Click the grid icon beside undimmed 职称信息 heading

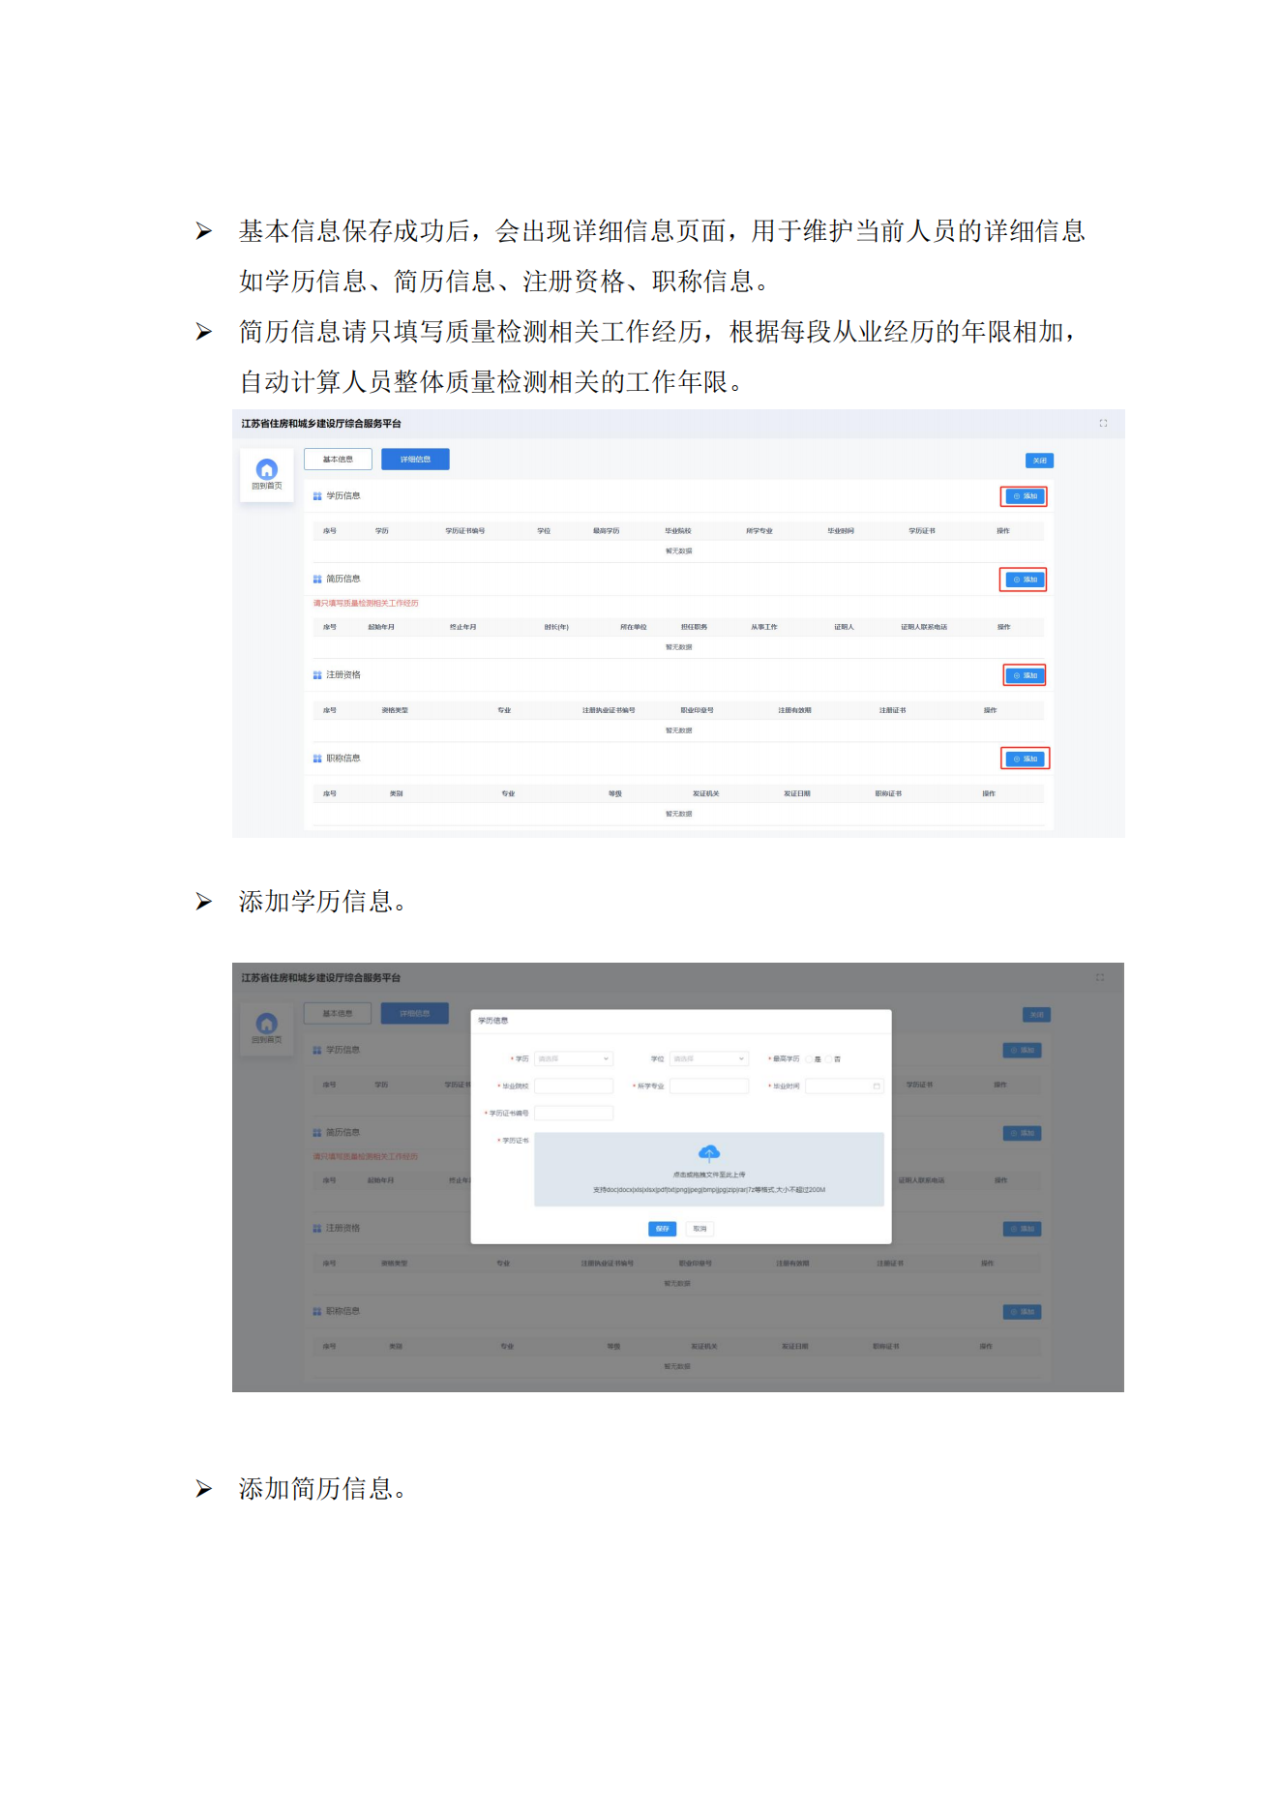(x=317, y=758)
